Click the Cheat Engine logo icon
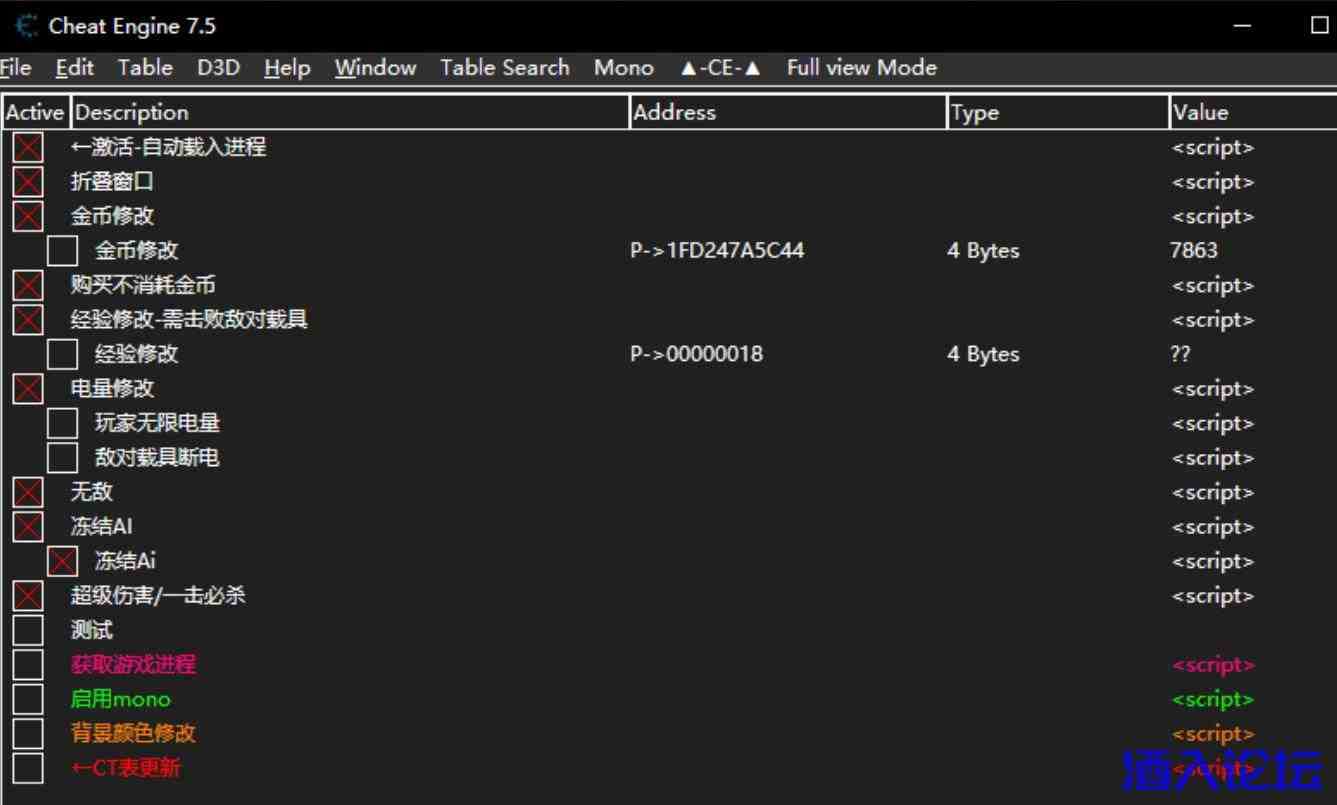This screenshot has height=805, width=1337. coord(27,26)
